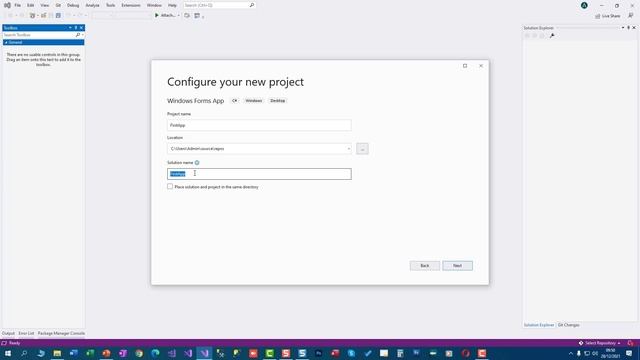640x360 pixels.
Task: Switch to the Solution Explorer tab
Action: pyautogui.click(x=539, y=325)
